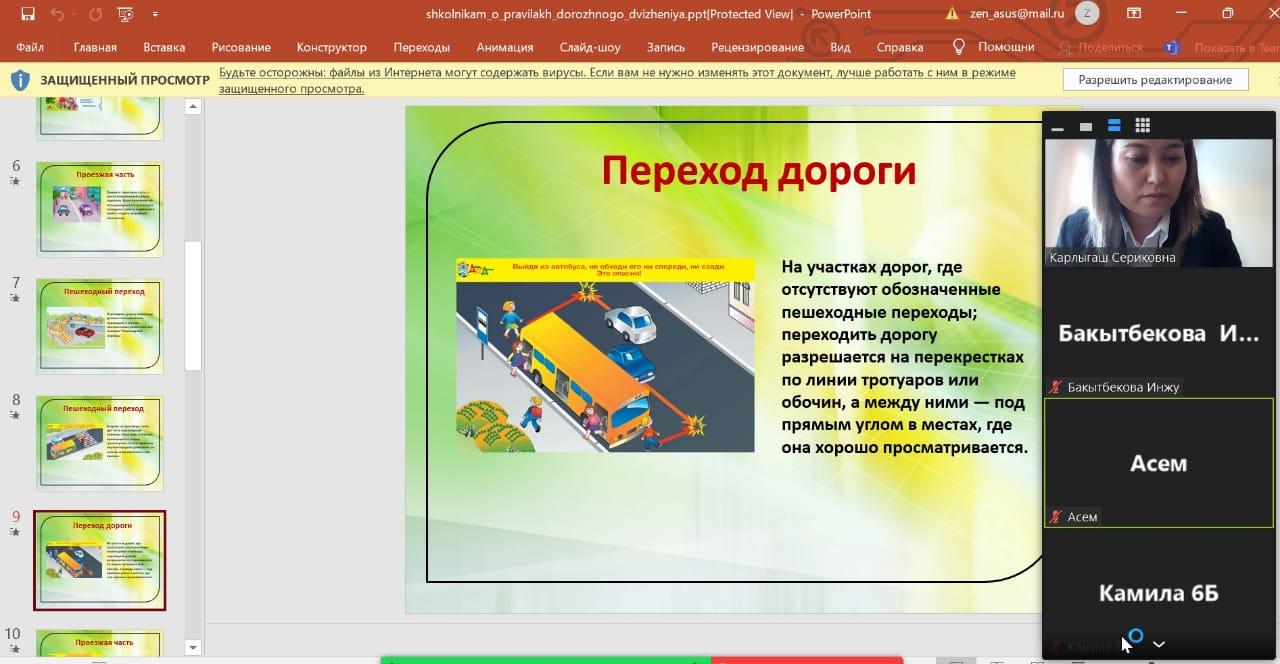Click the slide panel vertical scrollbar thumb
This screenshot has width=1280, height=664.
194,306
